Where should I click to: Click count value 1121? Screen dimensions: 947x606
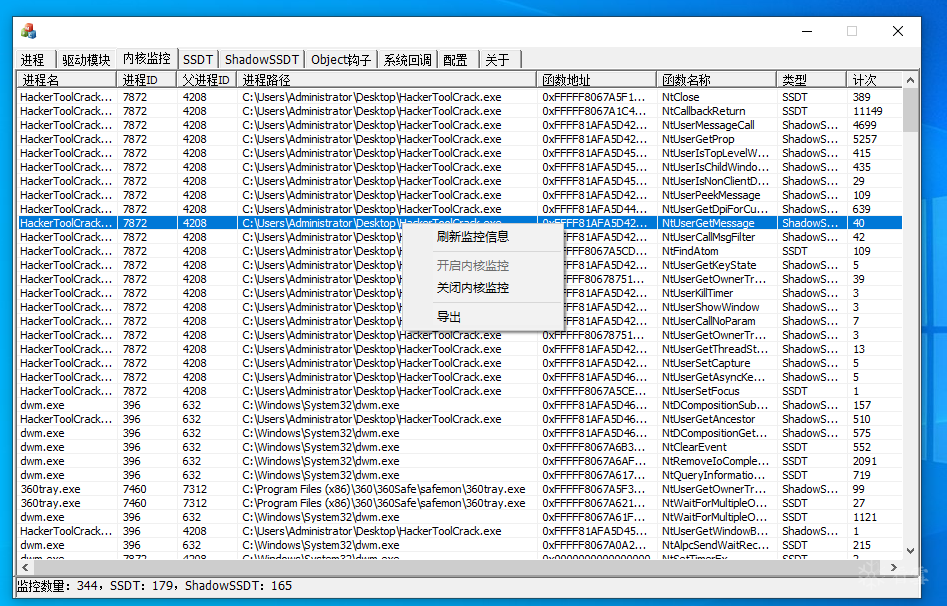865,517
